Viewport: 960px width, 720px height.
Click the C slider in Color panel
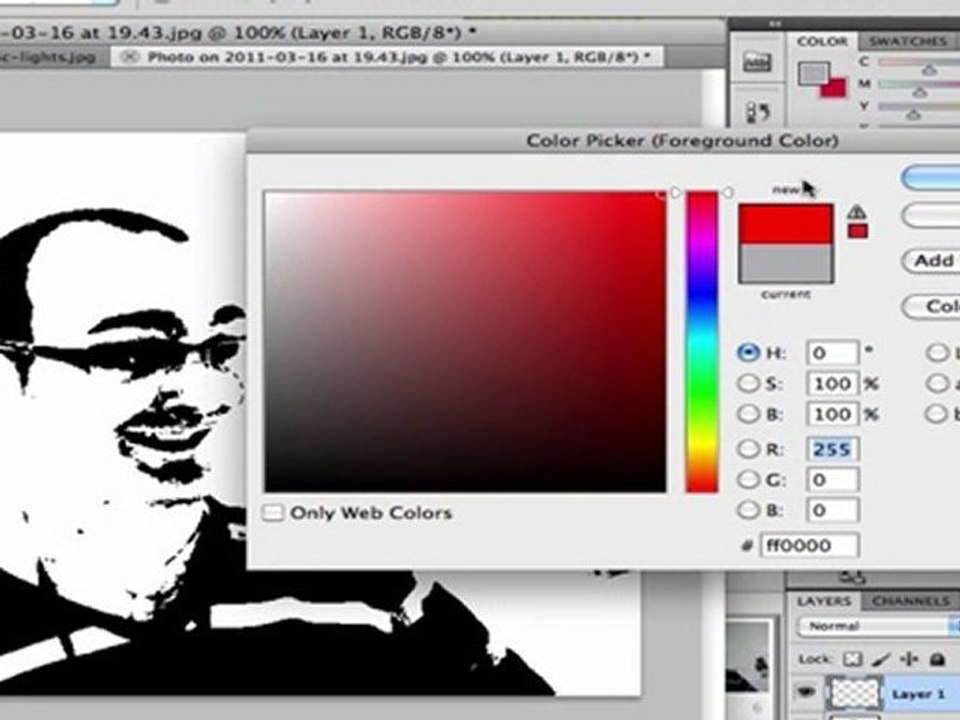[918, 64]
